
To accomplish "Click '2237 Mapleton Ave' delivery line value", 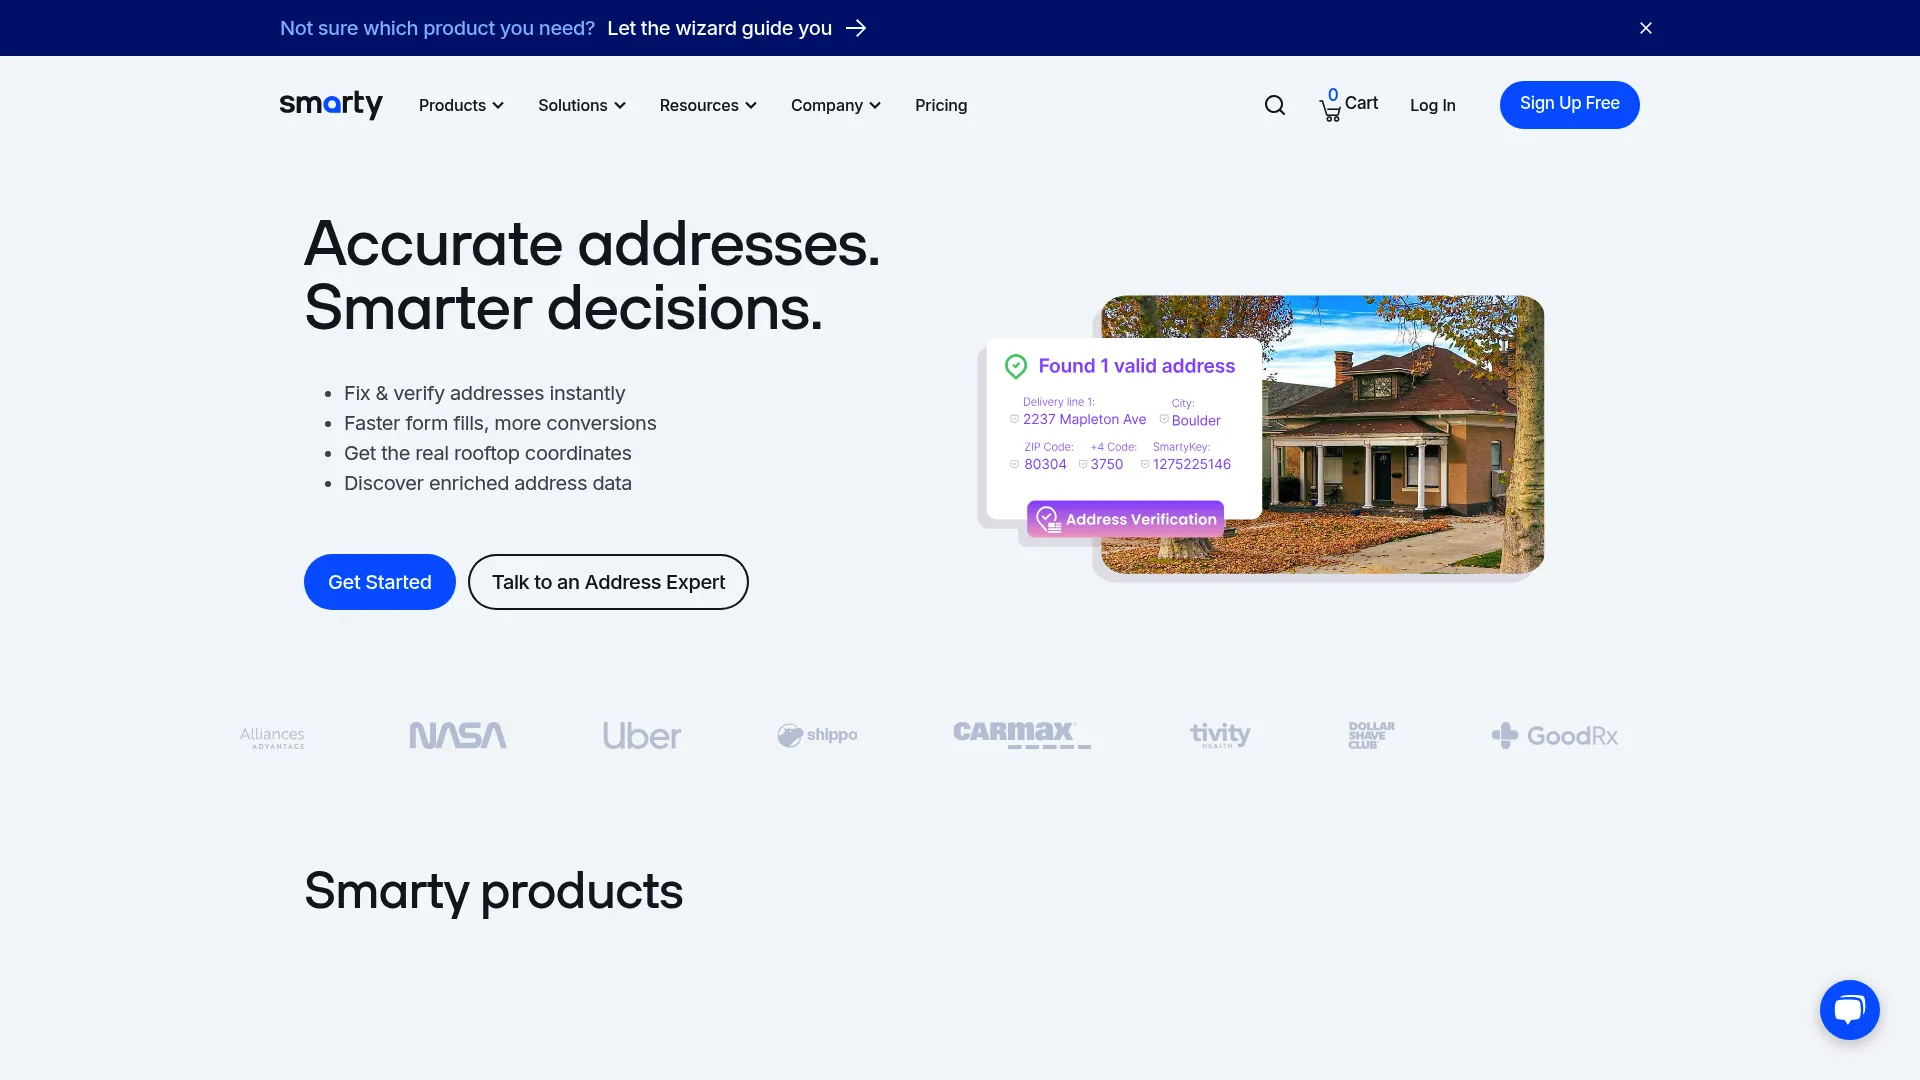I will pos(1084,420).
